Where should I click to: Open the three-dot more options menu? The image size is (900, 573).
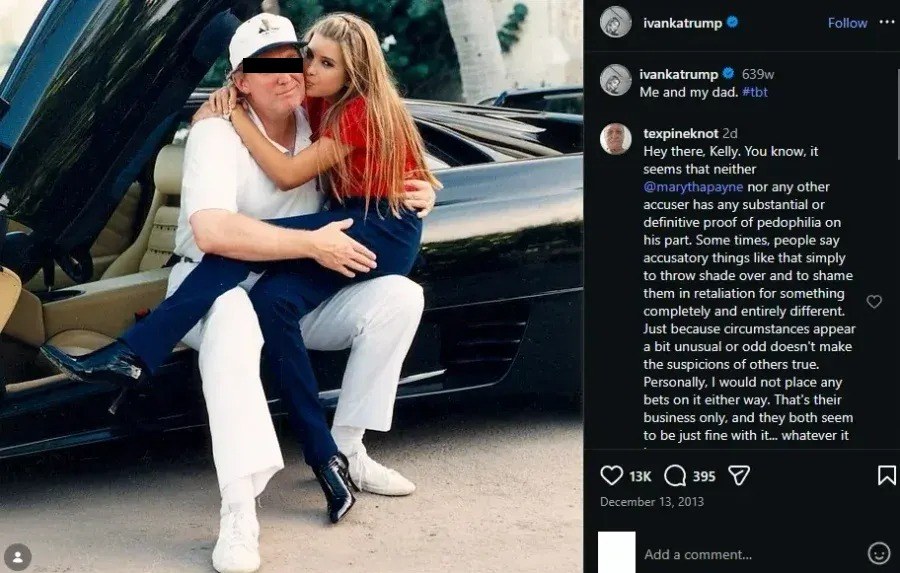[886, 22]
